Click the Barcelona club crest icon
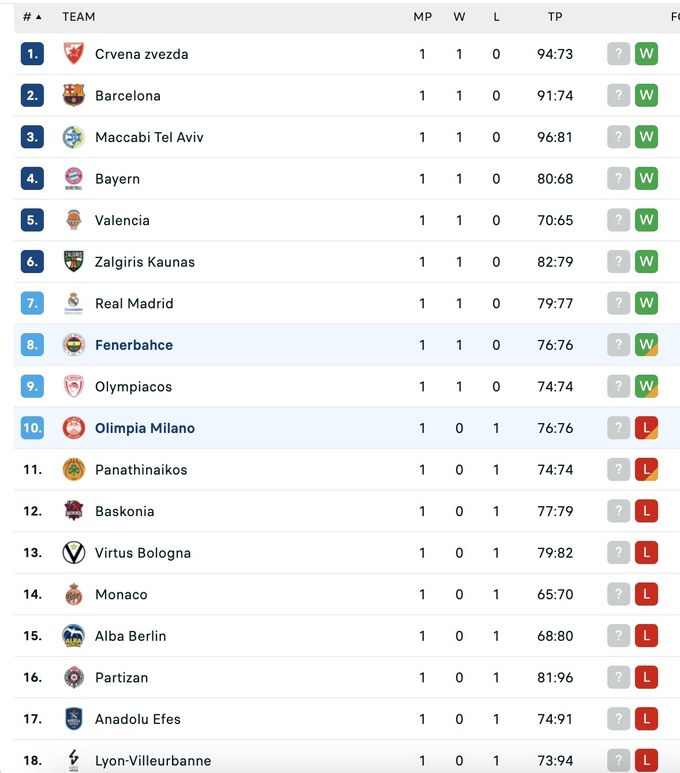Image resolution: width=680 pixels, height=773 pixels. pyautogui.click(x=74, y=96)
